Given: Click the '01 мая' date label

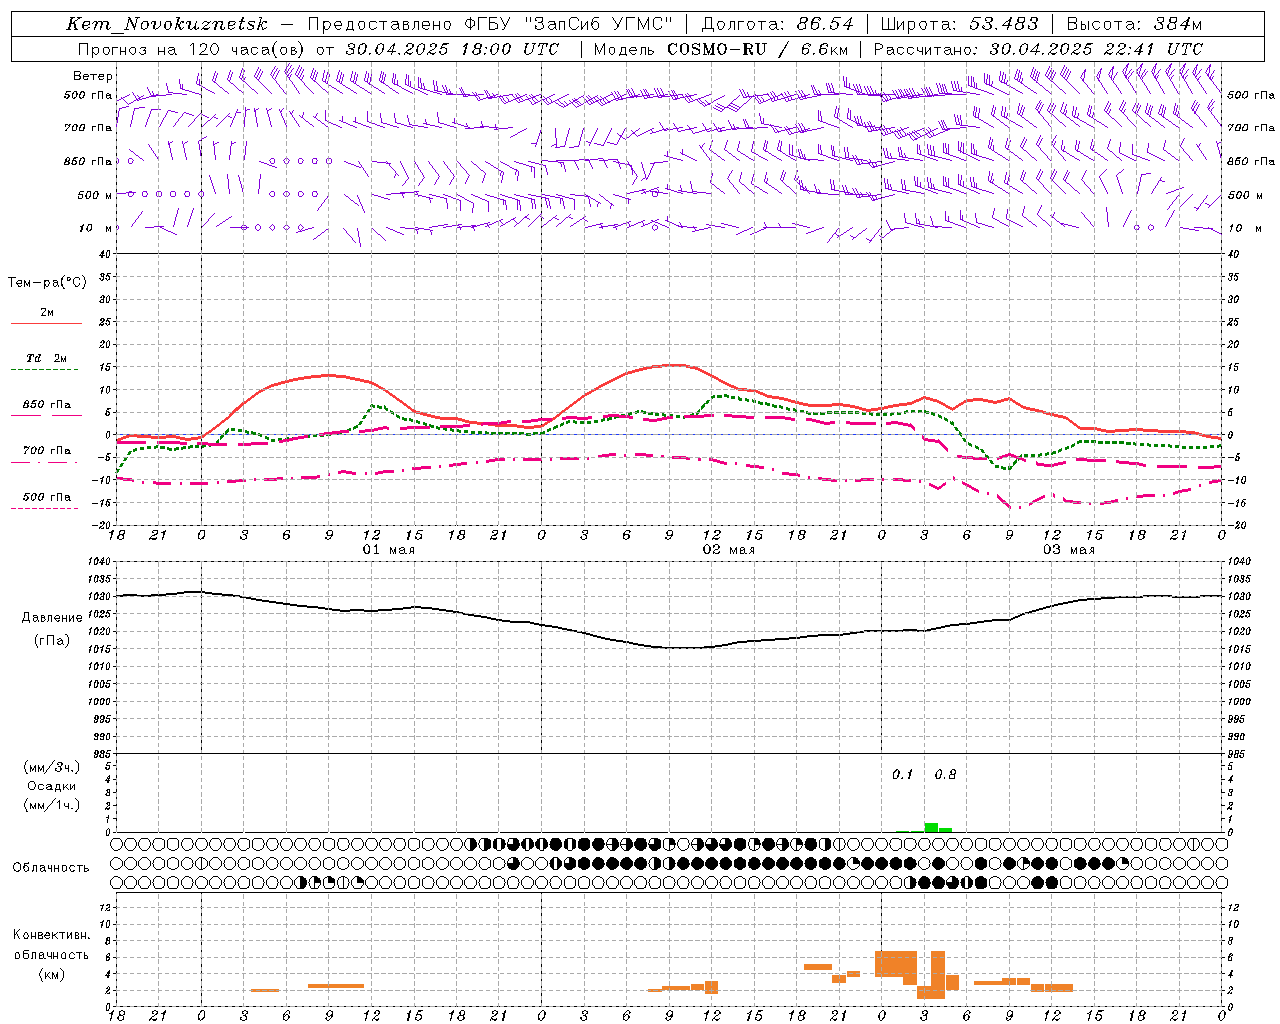Looking at the screenshot, I should (x=388, y=550).
